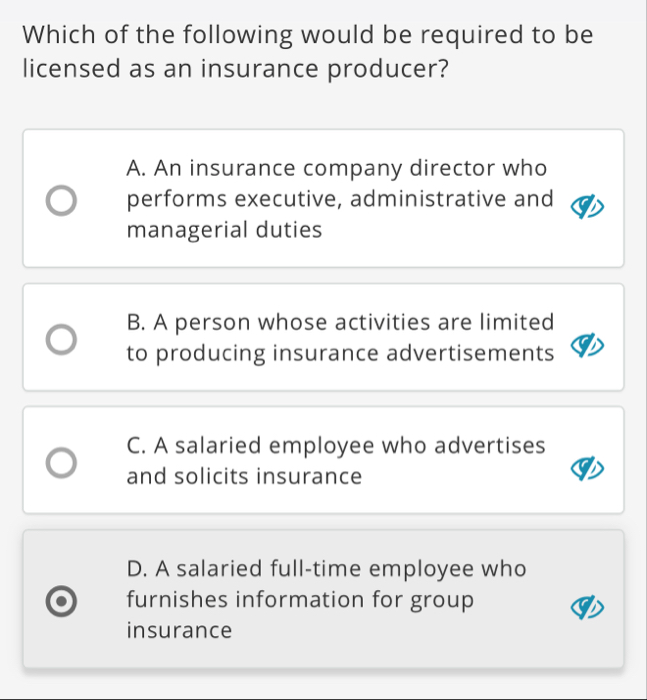Select the 'producing insurance advertisements' answer text

click(x=340, y=354)
